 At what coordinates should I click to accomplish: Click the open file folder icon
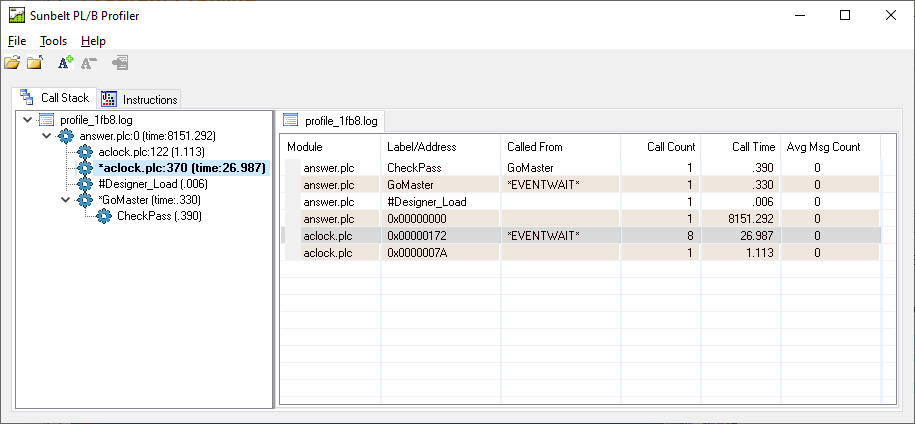[x=12, y=63]
